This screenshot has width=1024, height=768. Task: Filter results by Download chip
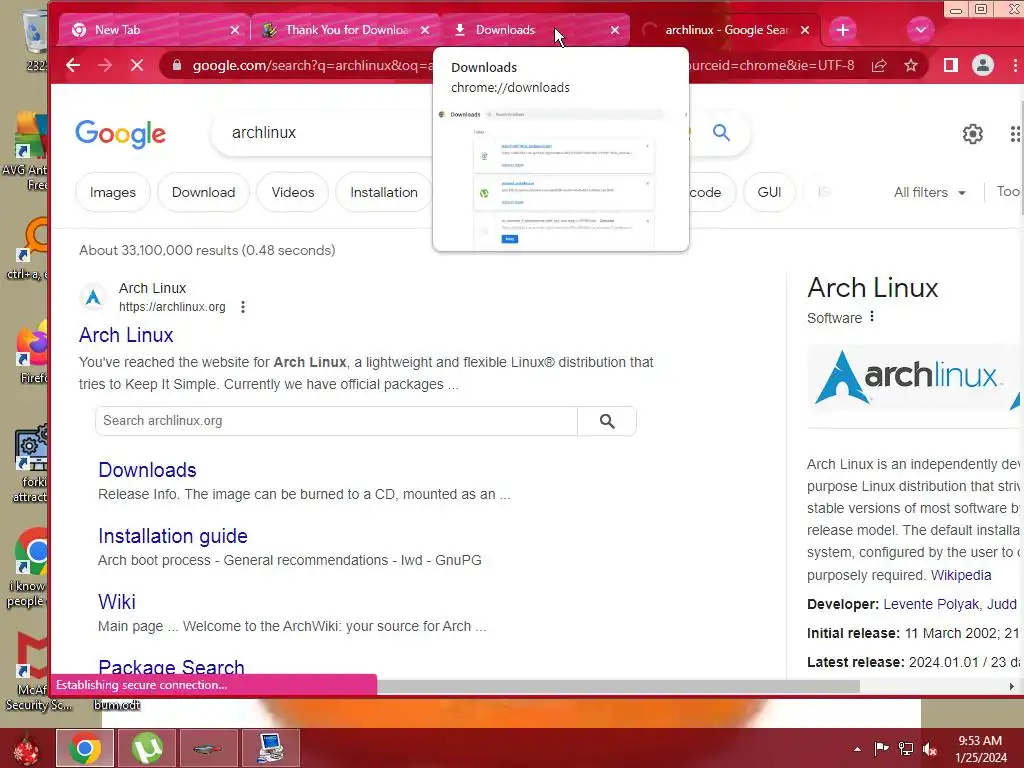(203, 193)
